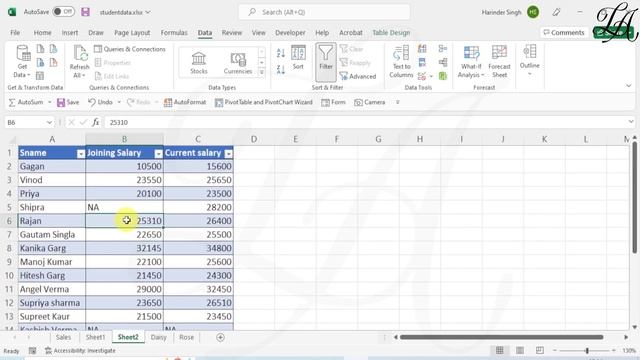Viewport: 640px width, 360px height.
Task: Open the Sort dialog
Action: tap(298, 57)
